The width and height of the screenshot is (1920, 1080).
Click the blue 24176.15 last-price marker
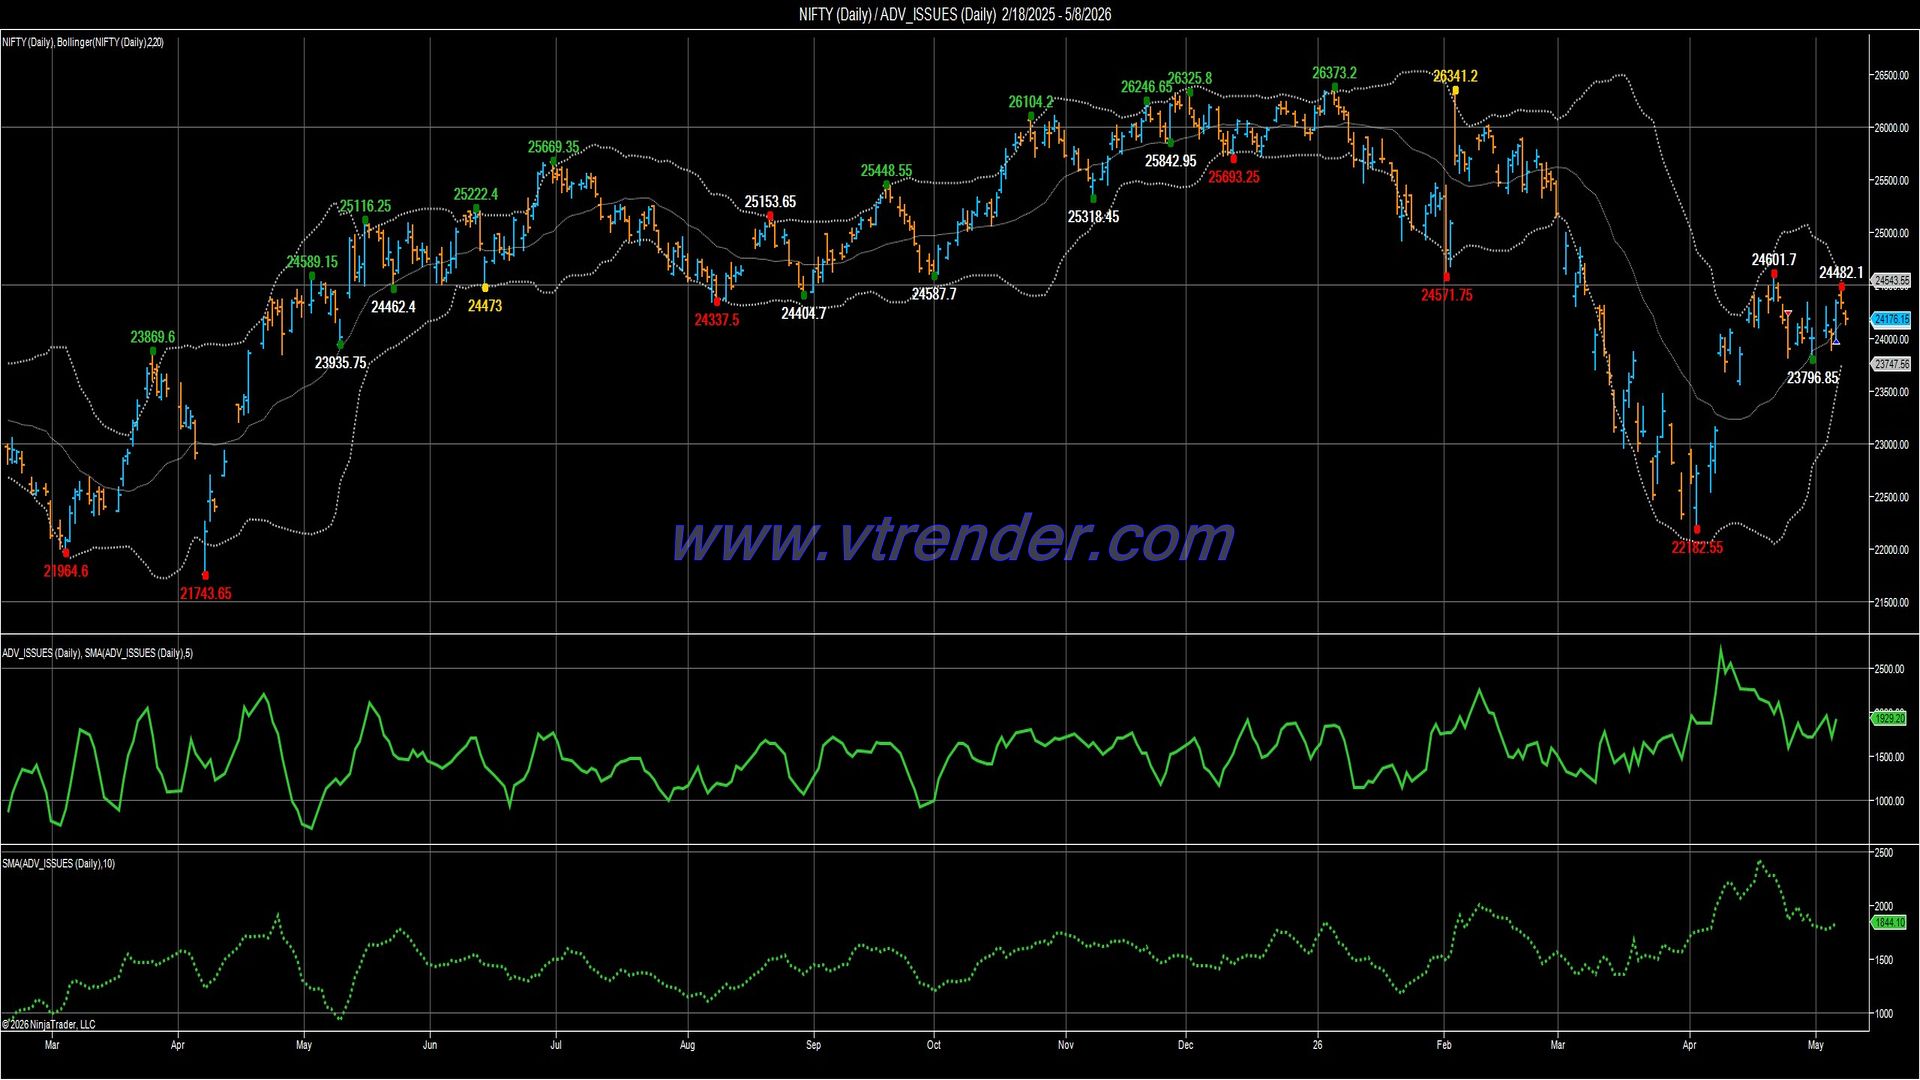click(x=1891, y=320)
